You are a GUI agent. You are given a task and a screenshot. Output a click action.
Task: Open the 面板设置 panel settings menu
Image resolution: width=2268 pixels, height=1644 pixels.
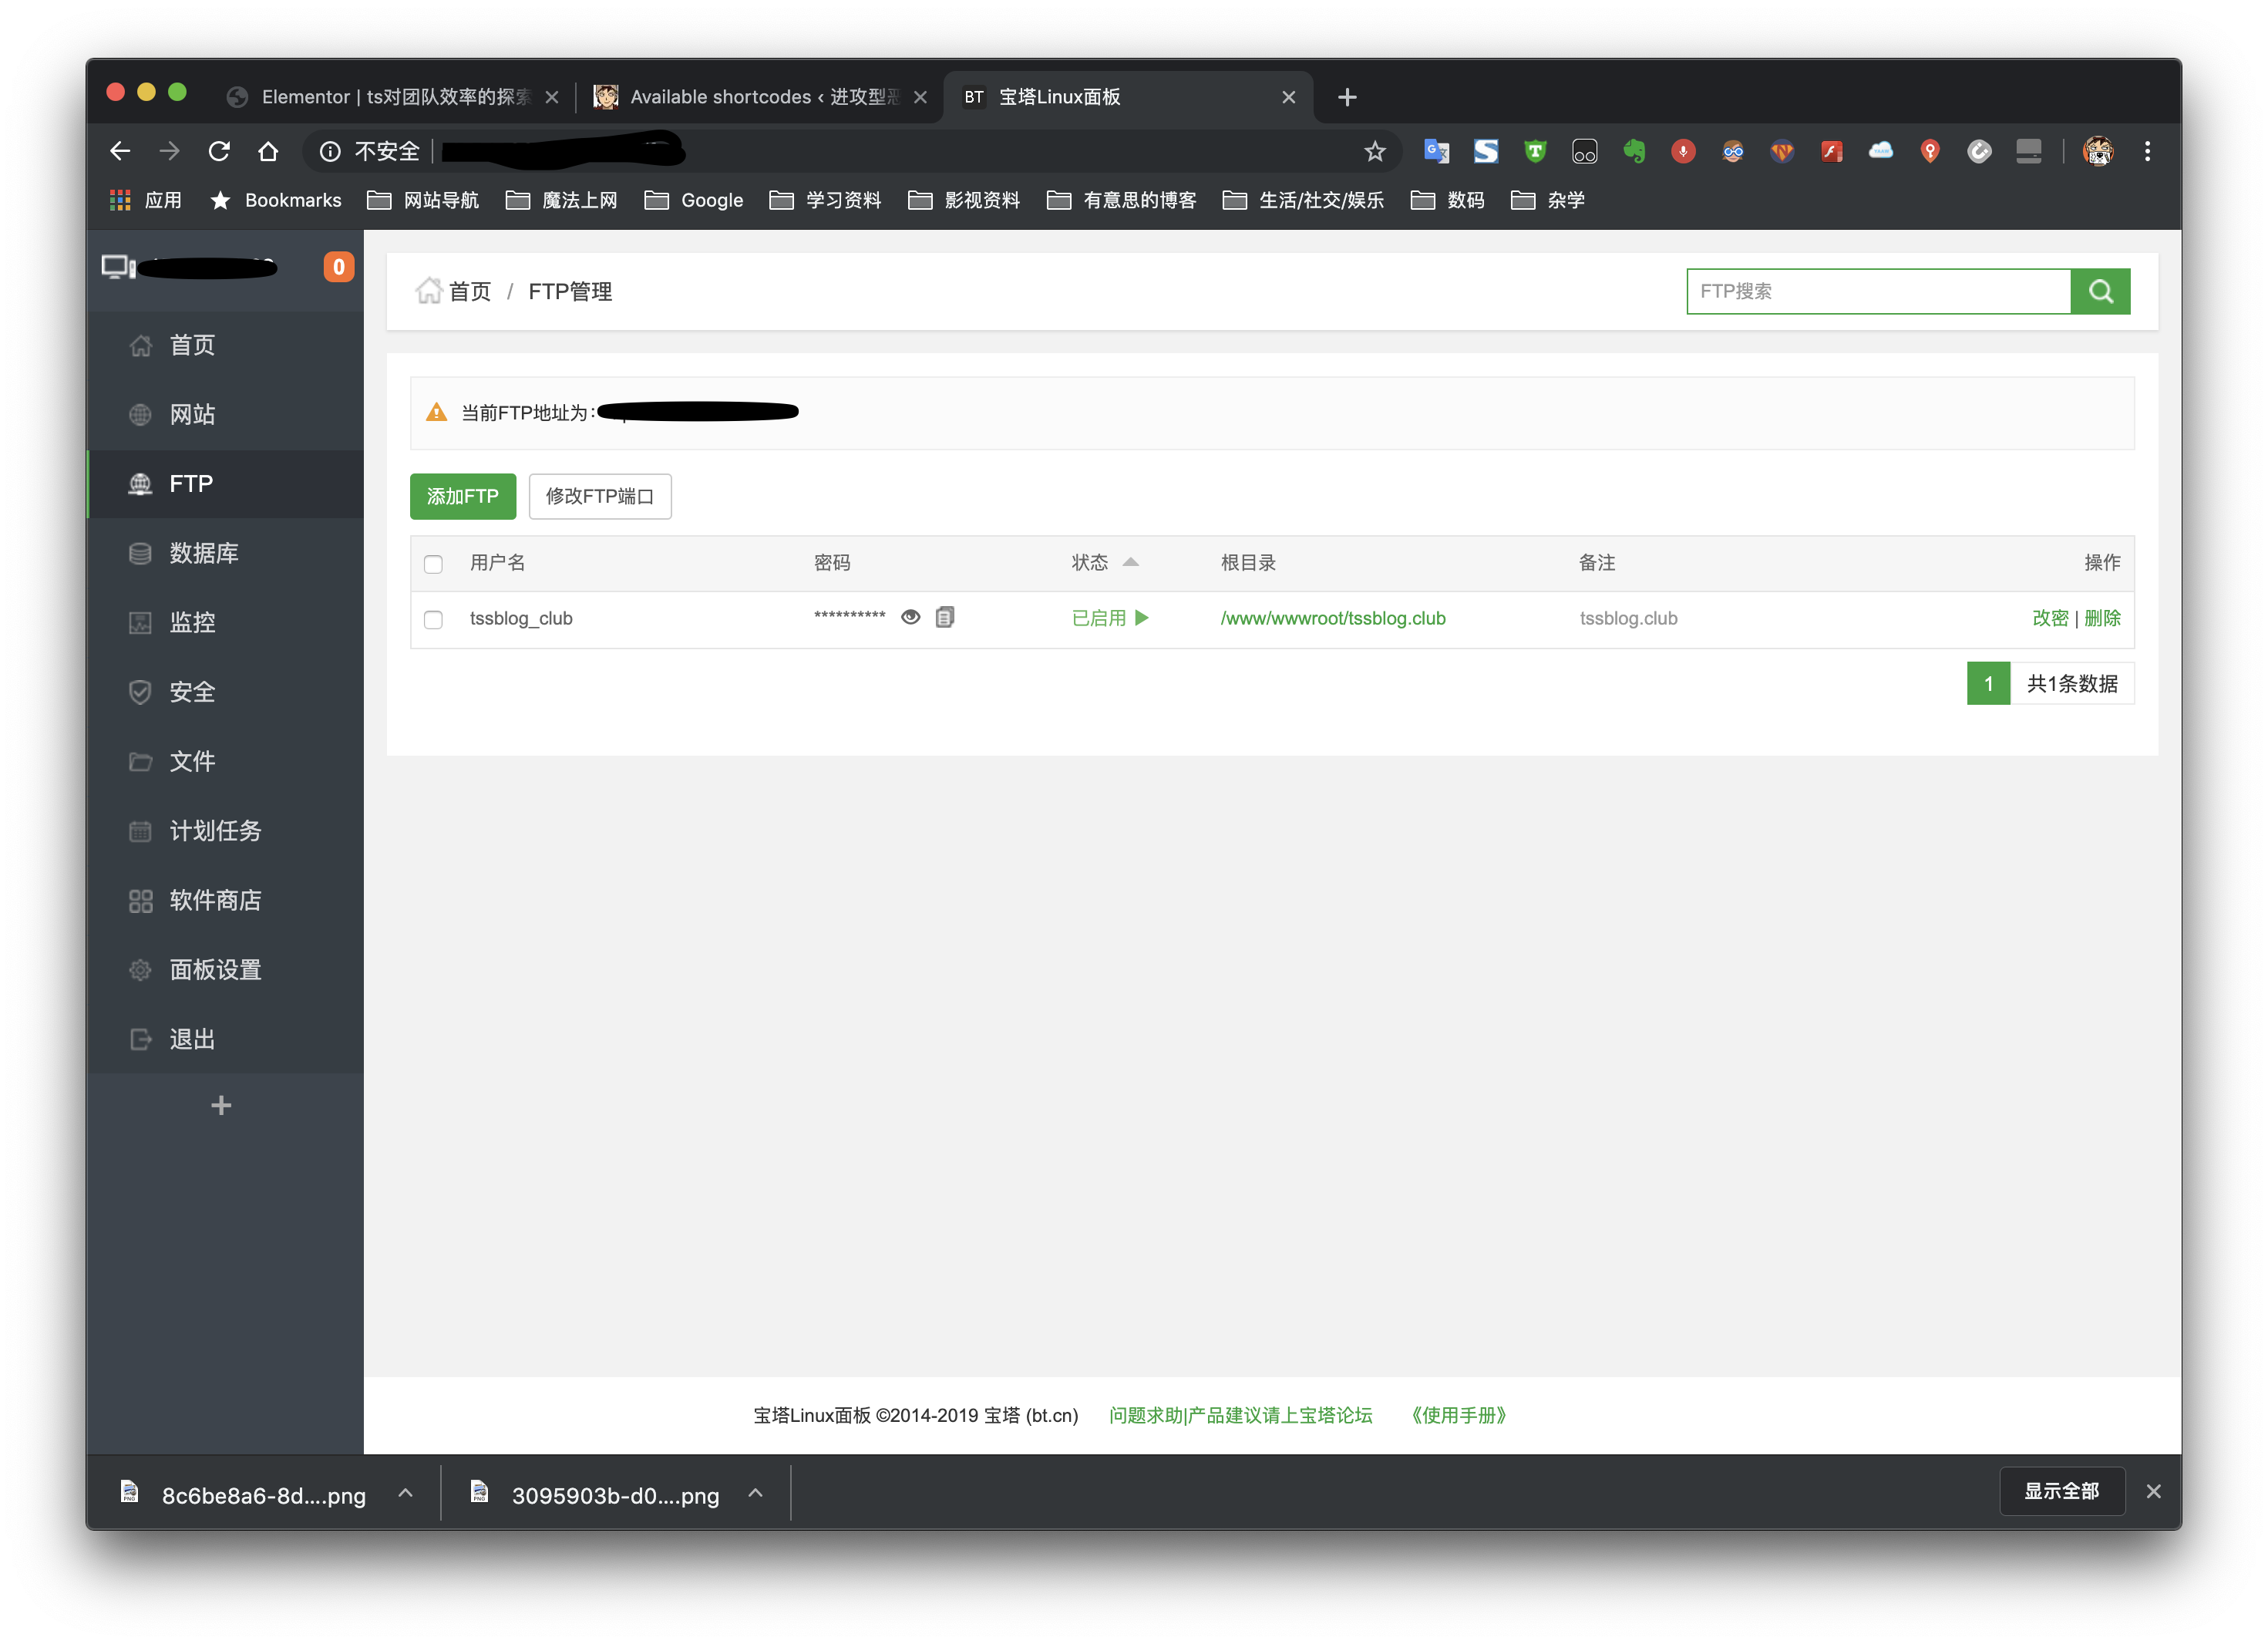[x=215, y=970]
